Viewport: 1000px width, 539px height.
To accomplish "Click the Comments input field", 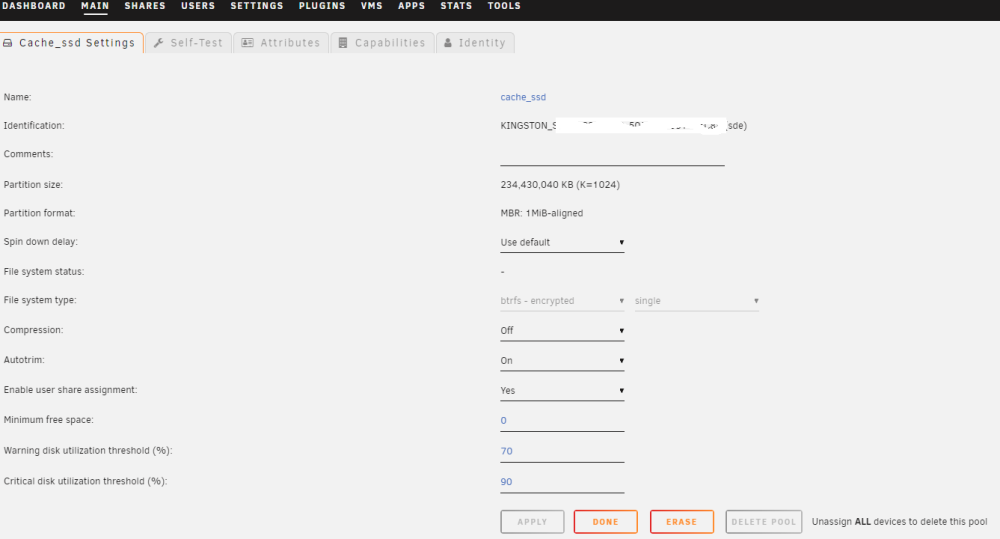I will tap(612, 155).
